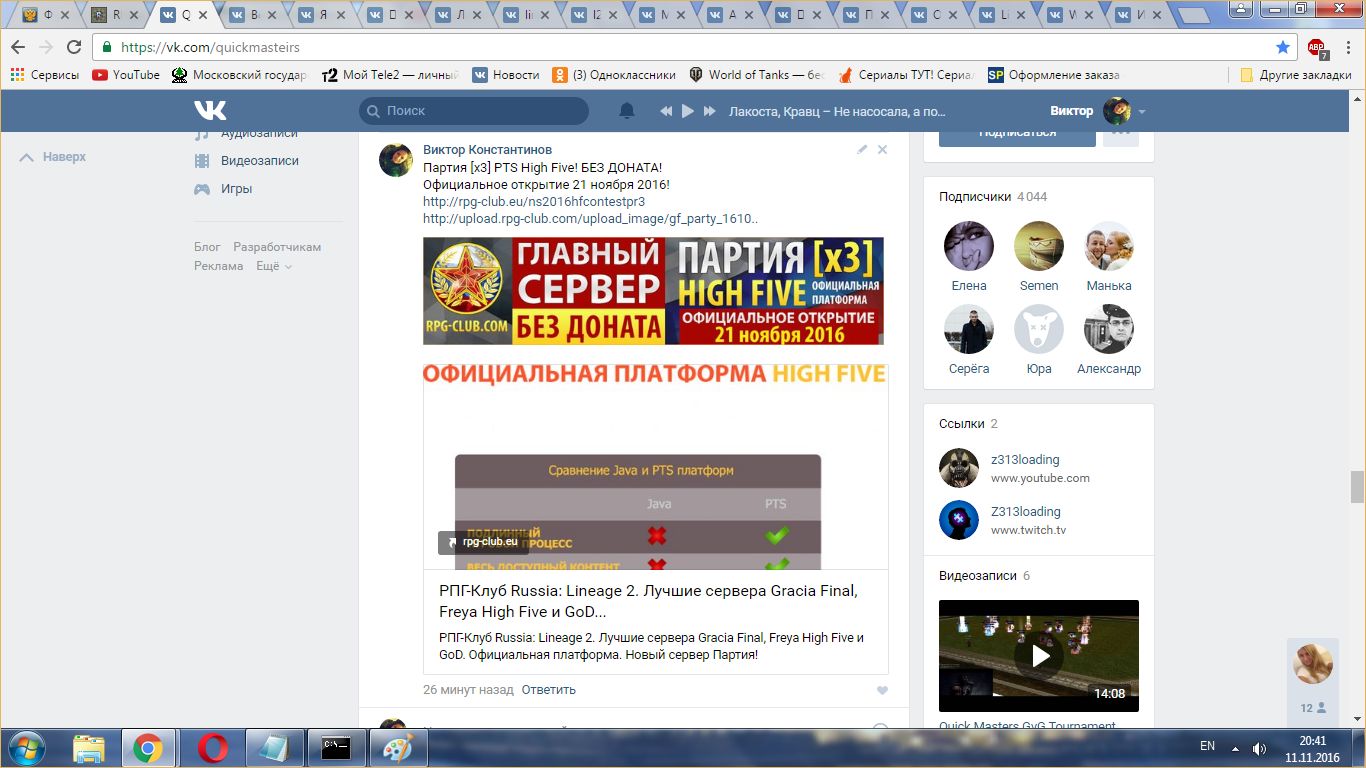This screenshot has height=768, width=1366.
Task: Open the Подписчики list header
Action: point(993,197)
